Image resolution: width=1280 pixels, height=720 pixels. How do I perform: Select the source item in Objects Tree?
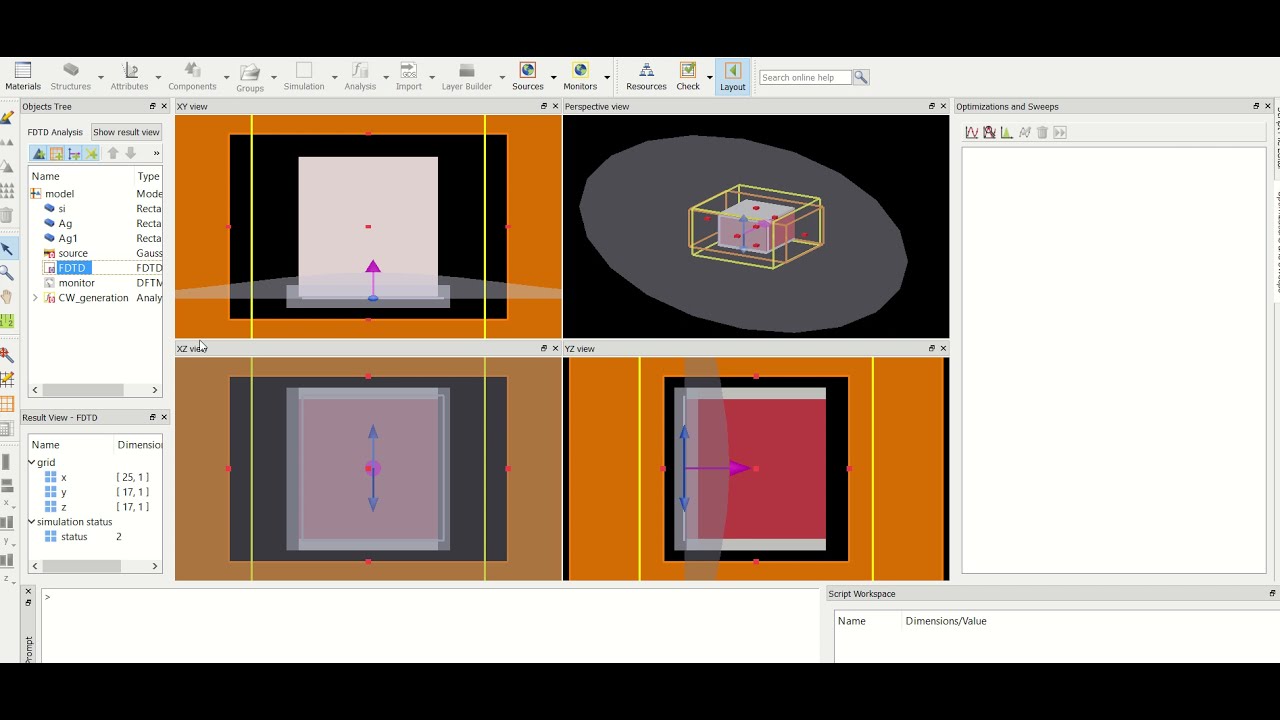pyautogui.click(x=73, y=253)
